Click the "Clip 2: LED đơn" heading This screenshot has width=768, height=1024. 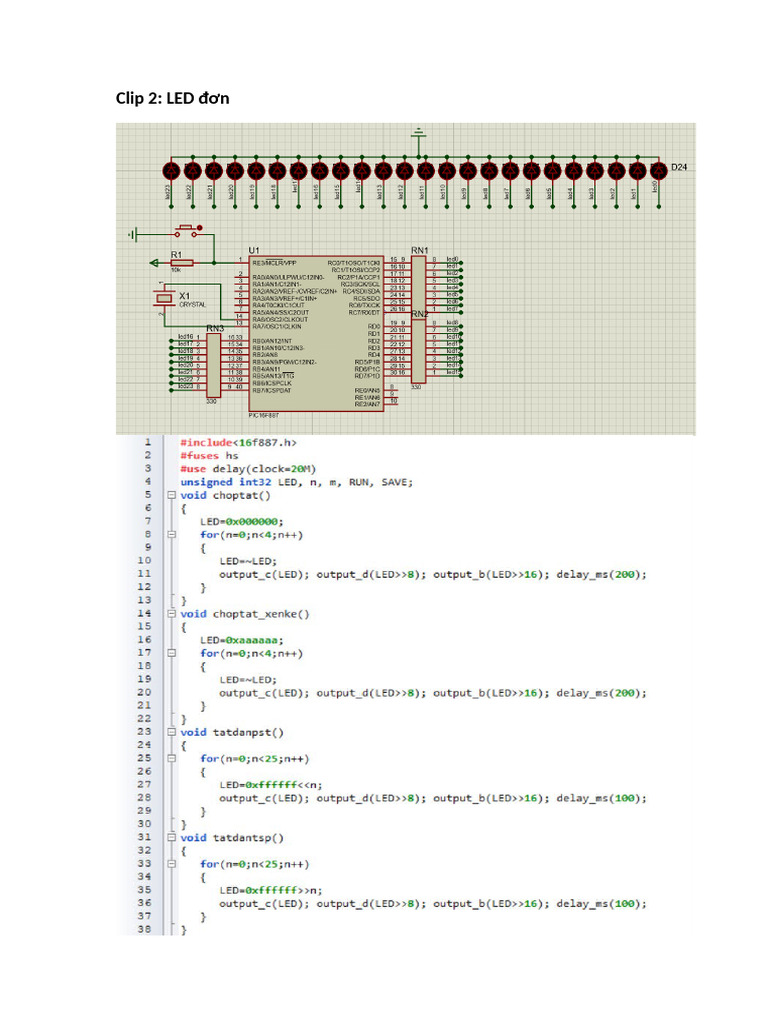pos(173,97)
